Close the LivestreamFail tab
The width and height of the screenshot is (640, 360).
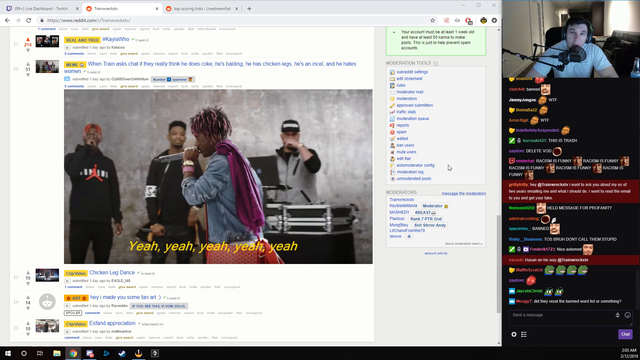(237, 9)
